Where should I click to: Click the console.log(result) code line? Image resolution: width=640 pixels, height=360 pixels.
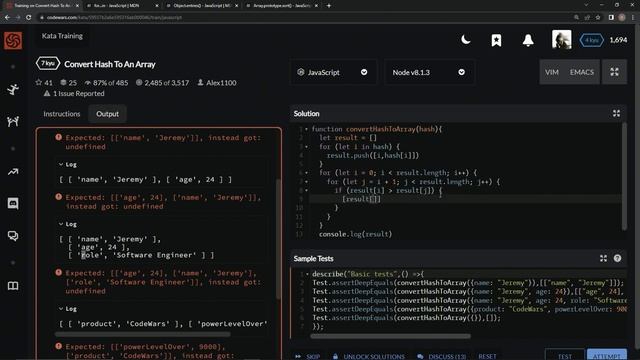355,234
